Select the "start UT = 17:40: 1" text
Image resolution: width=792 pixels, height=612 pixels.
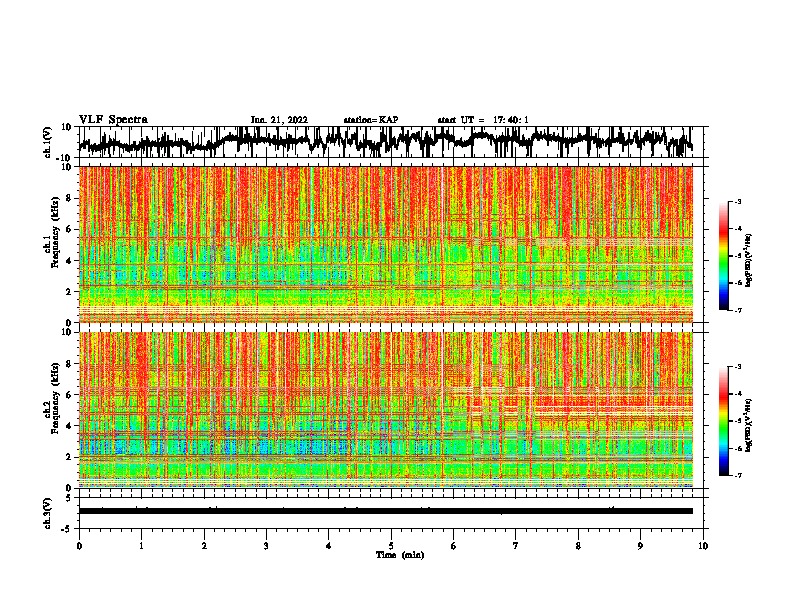(482, 120)
